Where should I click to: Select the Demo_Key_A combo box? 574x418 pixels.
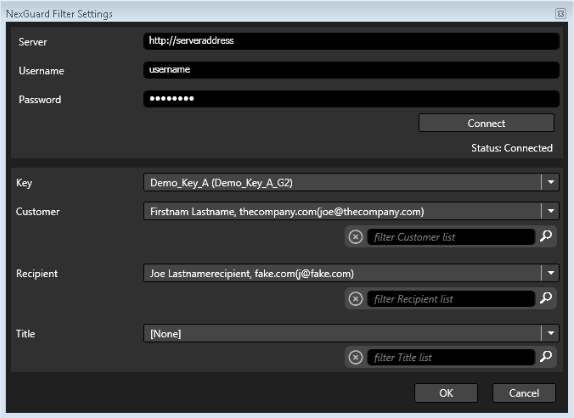click(x=351, y=182)
